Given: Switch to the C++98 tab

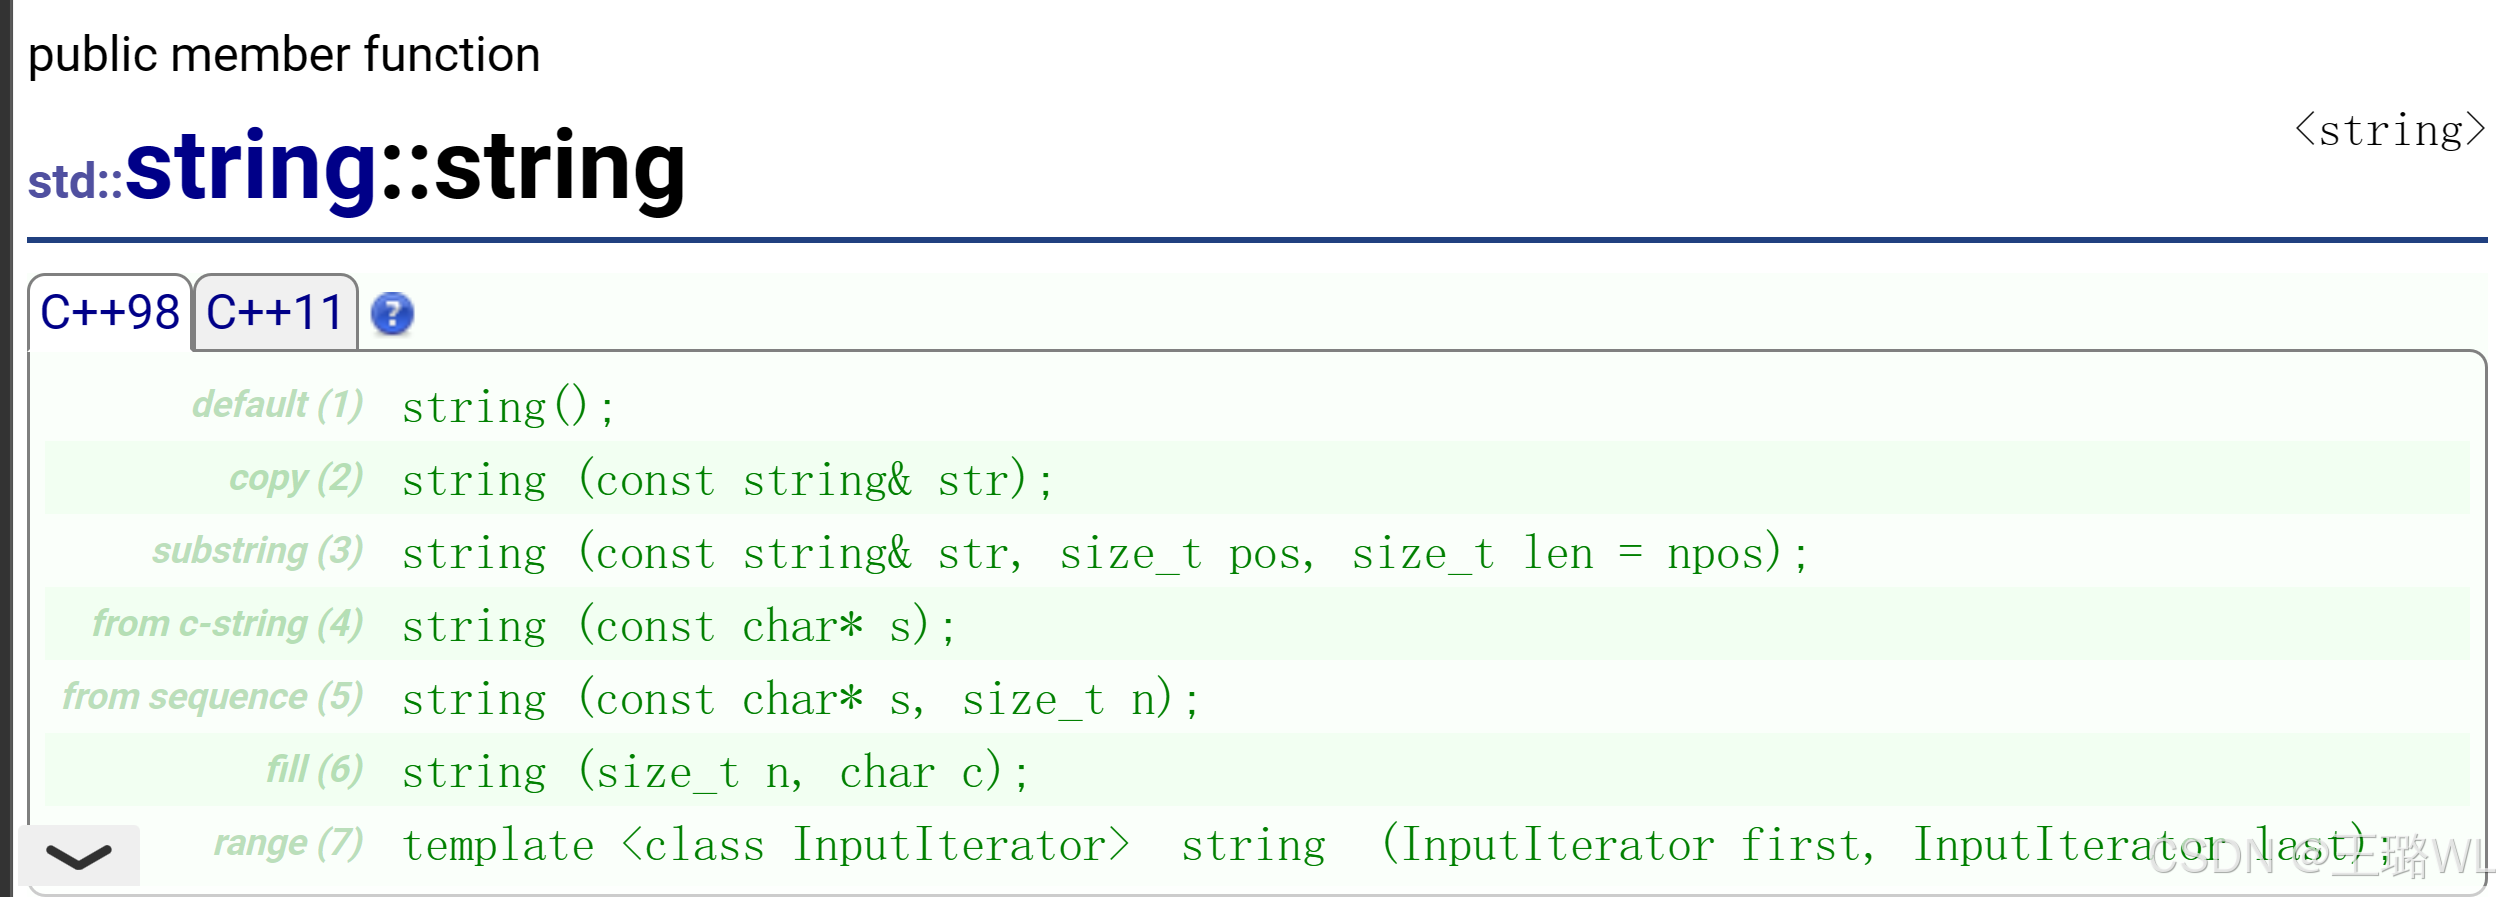Looking at the screenshot, I should pos(110,312).
